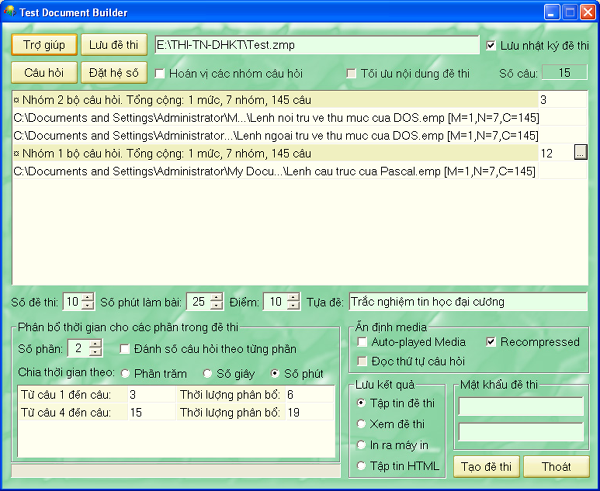The height and width of the screenshot is (491, 600).
Task: Select In ra máy in radio option
Action: pyautogui.click(x=361, y=445)
